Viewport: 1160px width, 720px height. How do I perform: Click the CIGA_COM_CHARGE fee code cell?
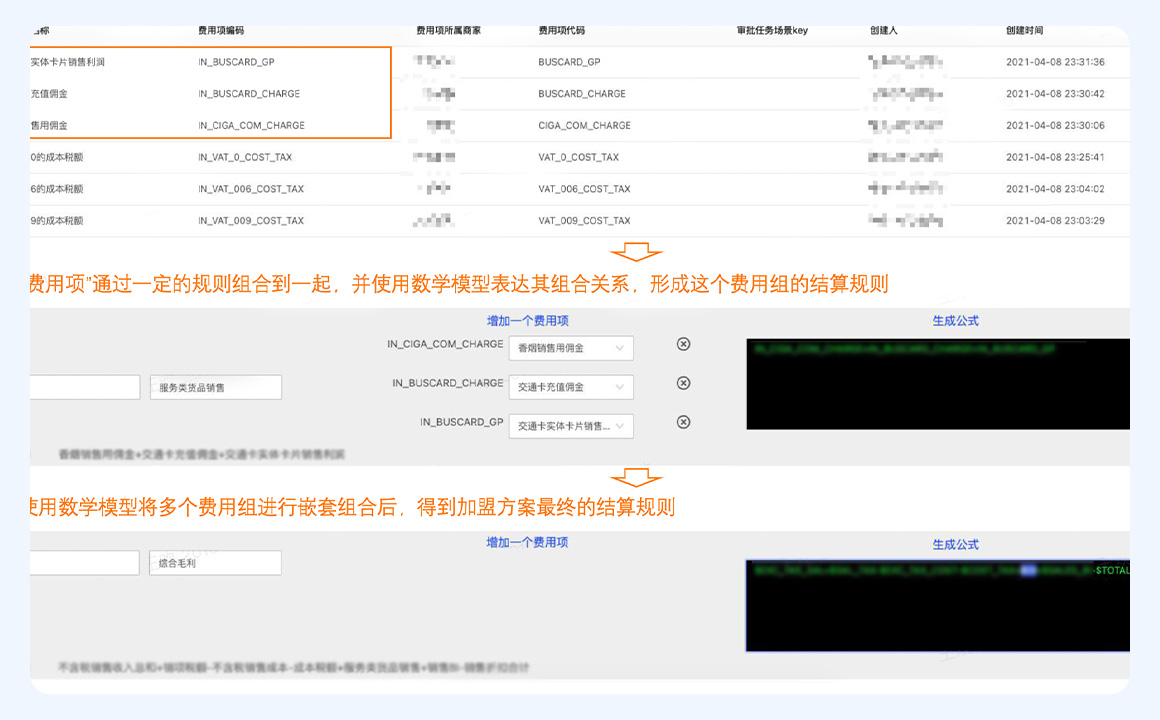point(584,126)
